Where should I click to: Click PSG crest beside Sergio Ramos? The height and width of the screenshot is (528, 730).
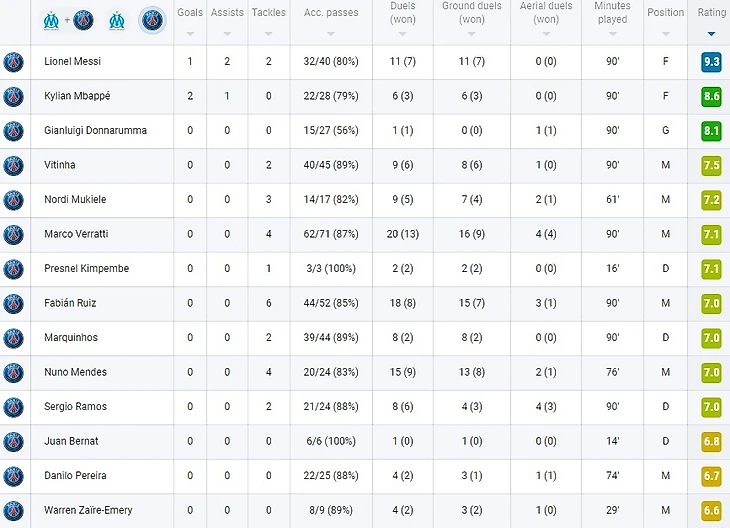pyautogui.click(x=13, y=407)
